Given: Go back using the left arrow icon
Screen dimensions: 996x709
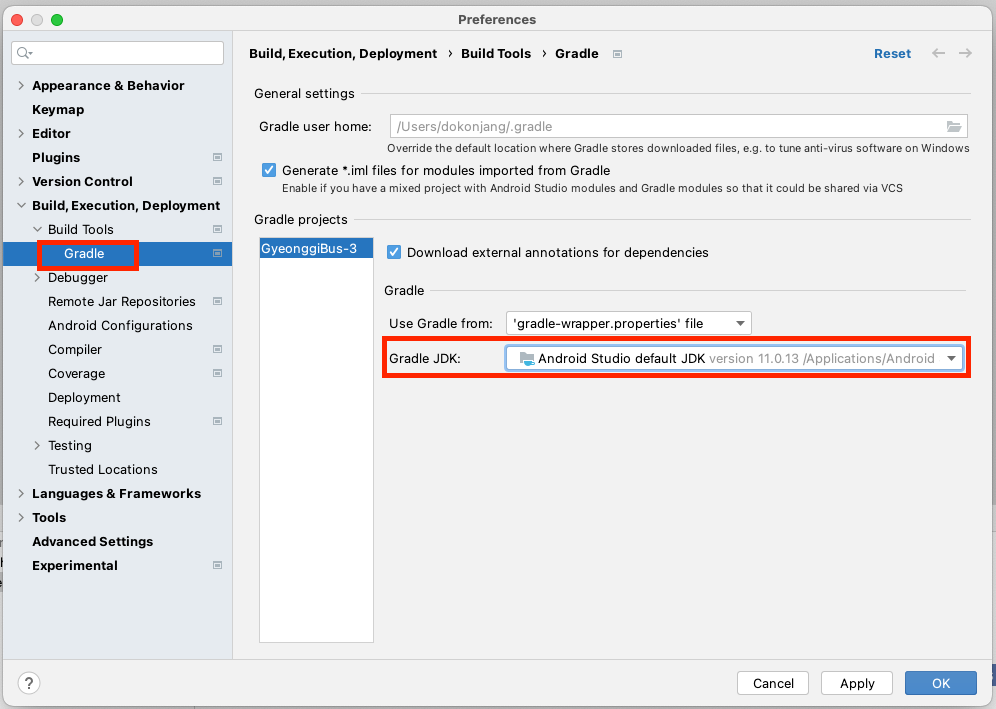Looking at the screenshot, I should [x=938, y=53].
